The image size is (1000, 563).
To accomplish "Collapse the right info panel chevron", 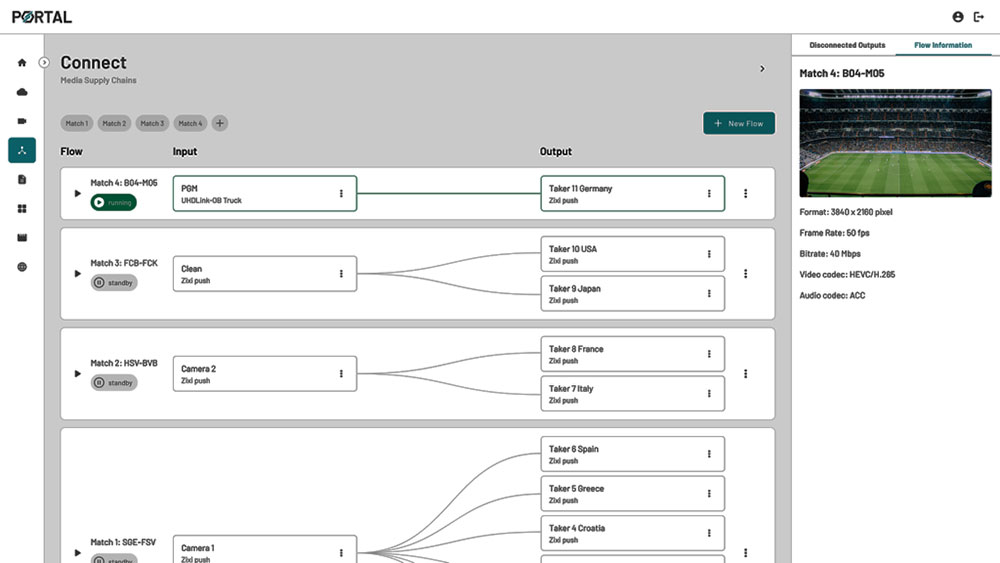I will (762, 68).
